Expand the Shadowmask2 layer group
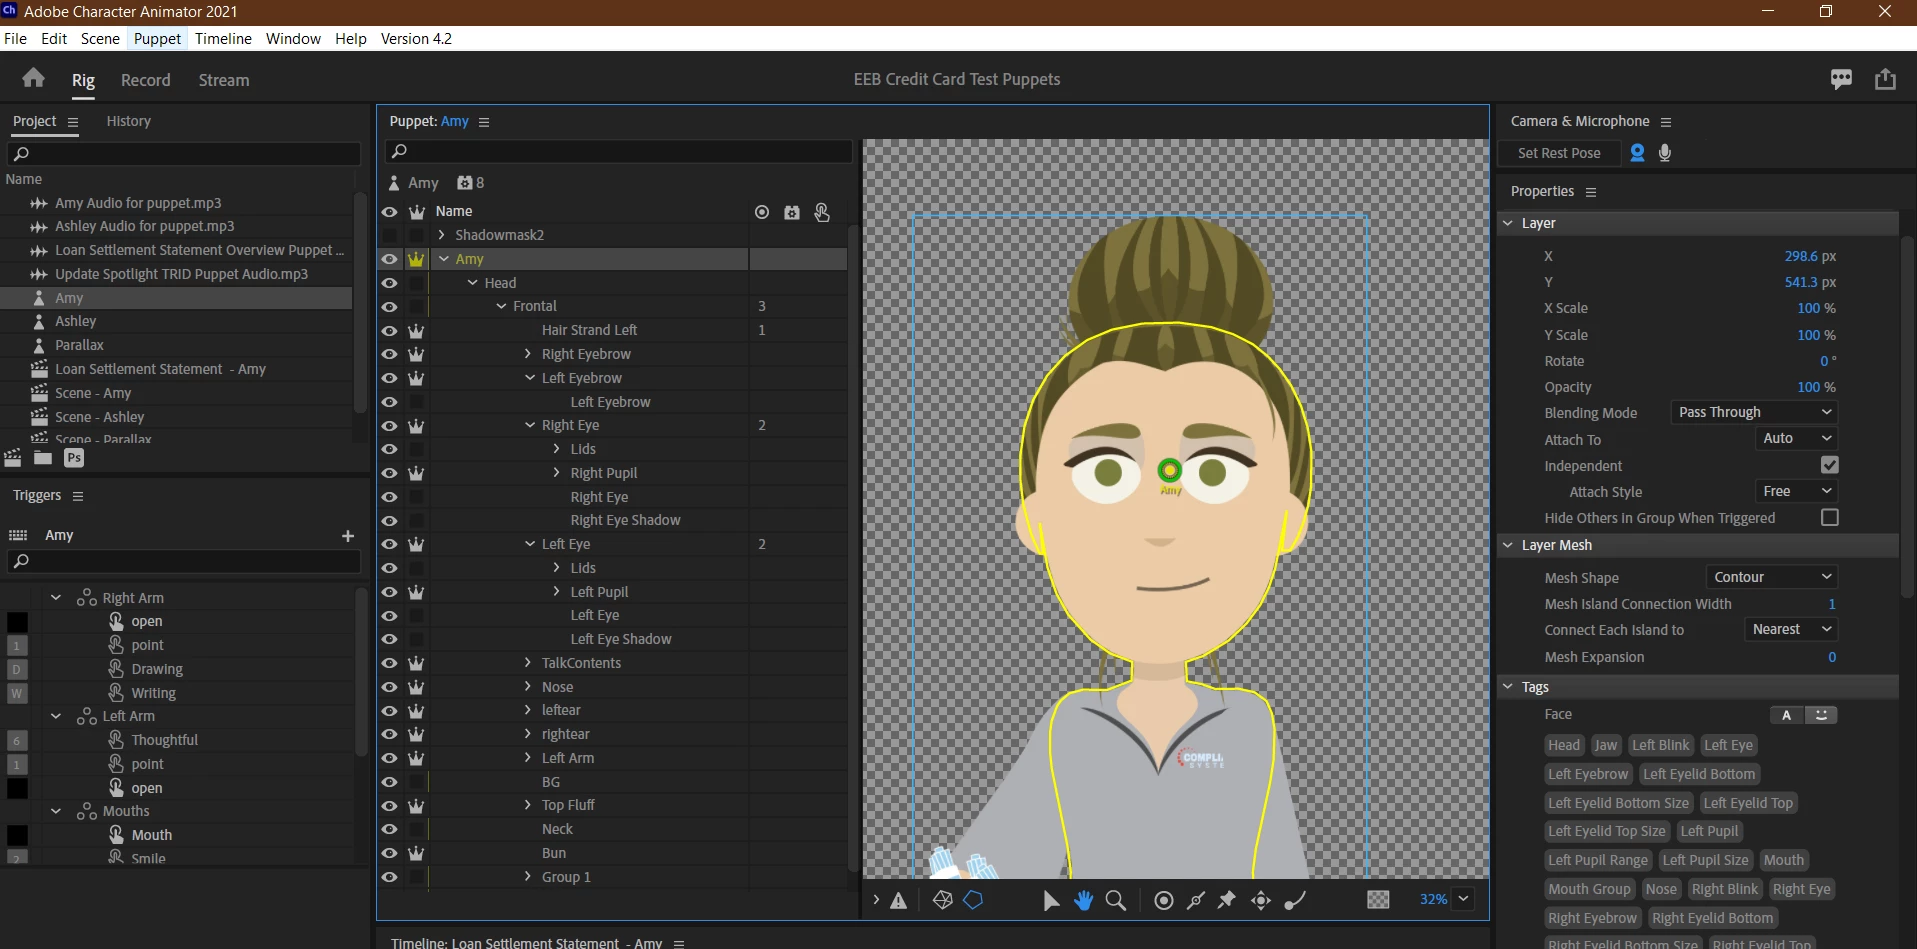Viewport: 1917px width, 949px height. [442, 235]
